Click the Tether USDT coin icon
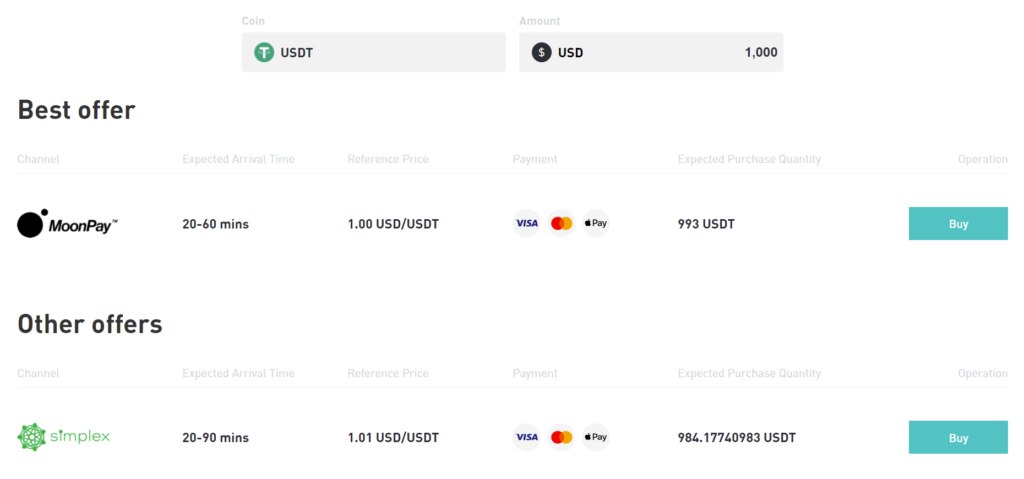The height and width of the screenshot is (479, 1024). click(x=264, y=52)
